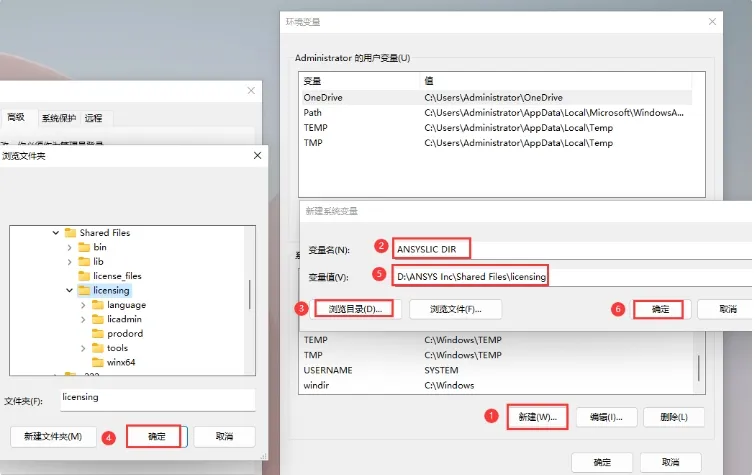Close the 浏览文件夹 dialog
The height and width of the screenshot is (475, 756).
[257, 155]
